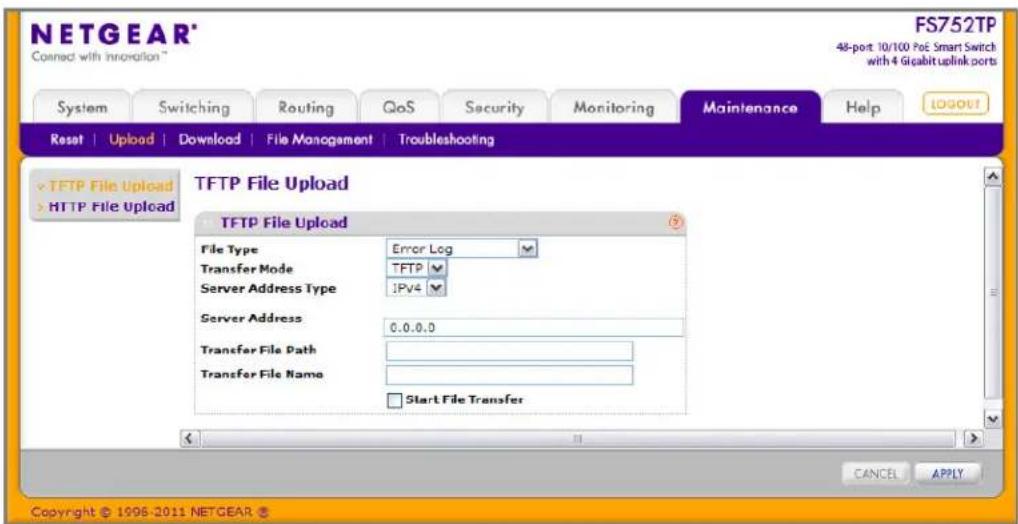Click the horizontal scrollbar thumb

pyautogui.click(x=577, y=438)
